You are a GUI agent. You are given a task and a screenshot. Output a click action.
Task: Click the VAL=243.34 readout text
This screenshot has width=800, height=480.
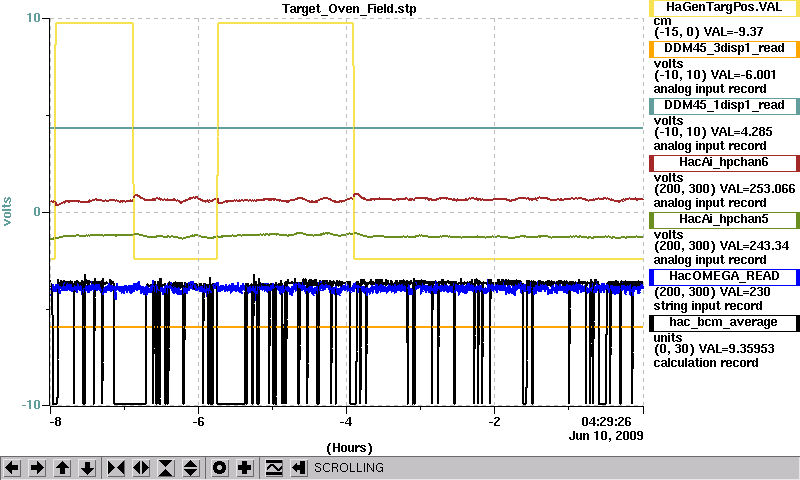[x=755, y=246]
